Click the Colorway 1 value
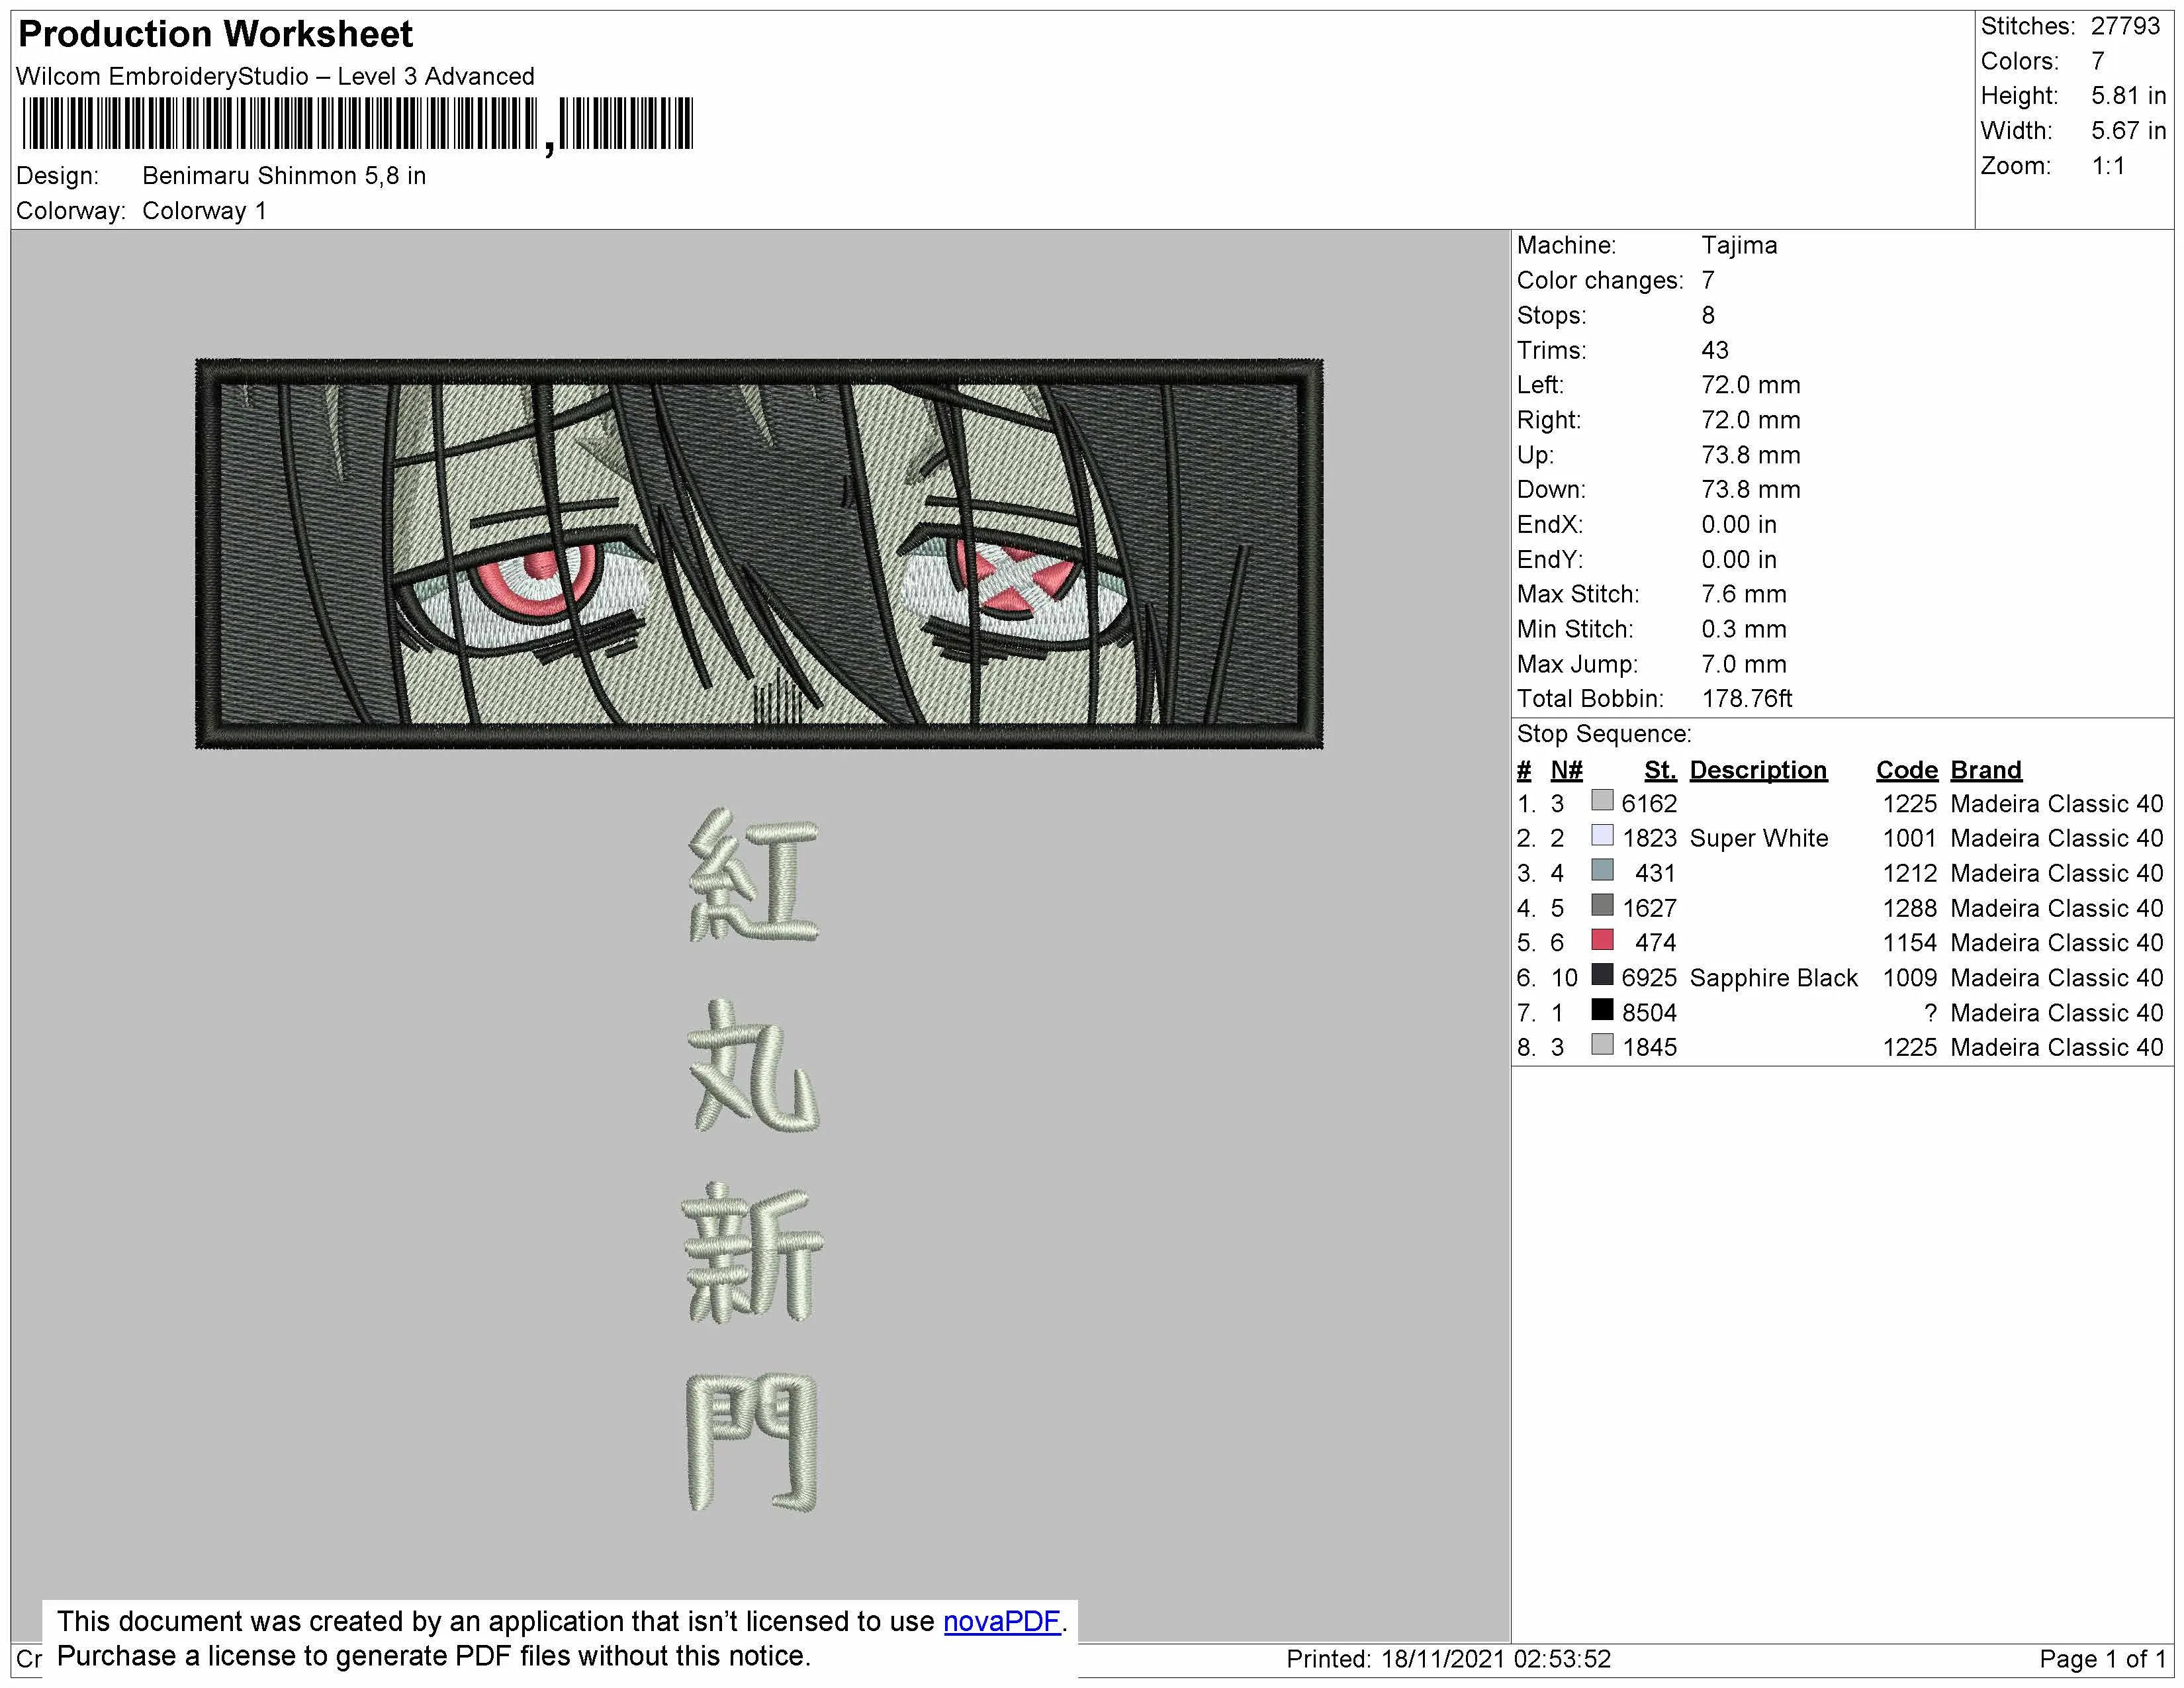This screenshot has width=2184, height=1688. pyautogui.click(x=204, y=211)
